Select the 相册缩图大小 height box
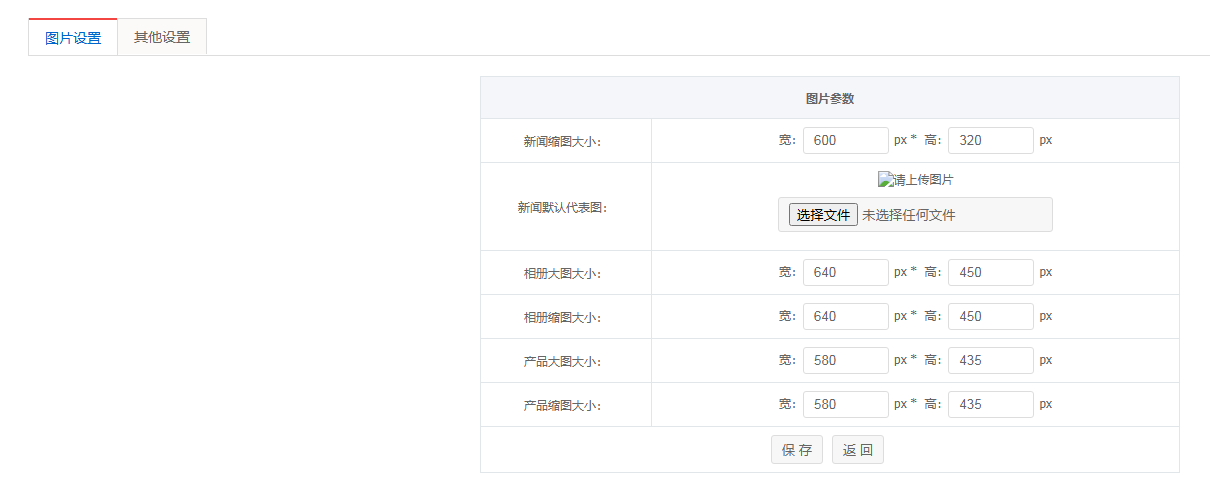The height and width of the screenshot is (494, 1210). click(x=990, y=317)
